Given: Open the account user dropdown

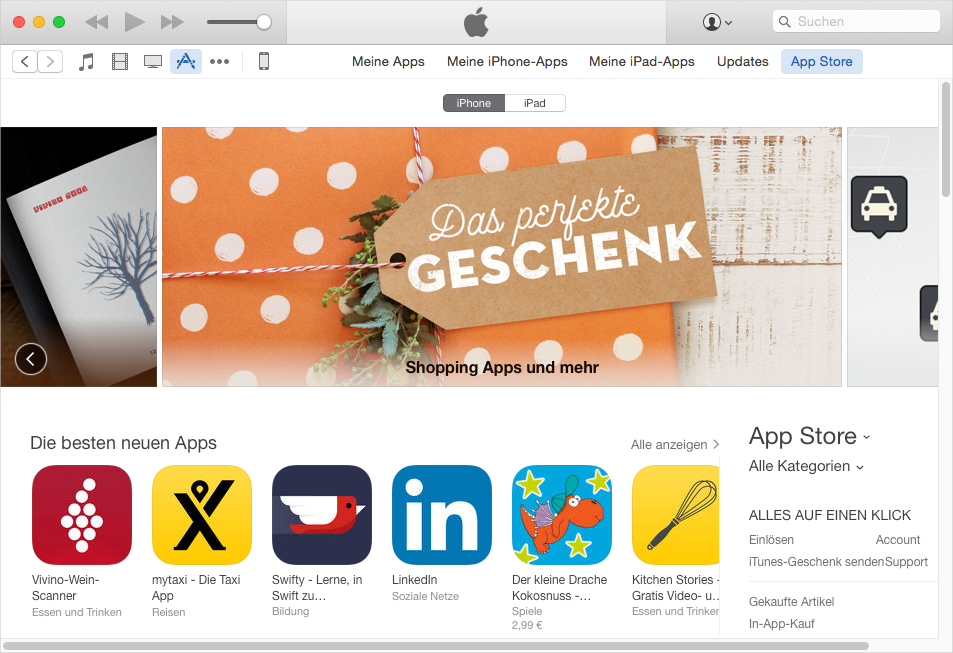Looking at the screenshot, I should 717,22.
